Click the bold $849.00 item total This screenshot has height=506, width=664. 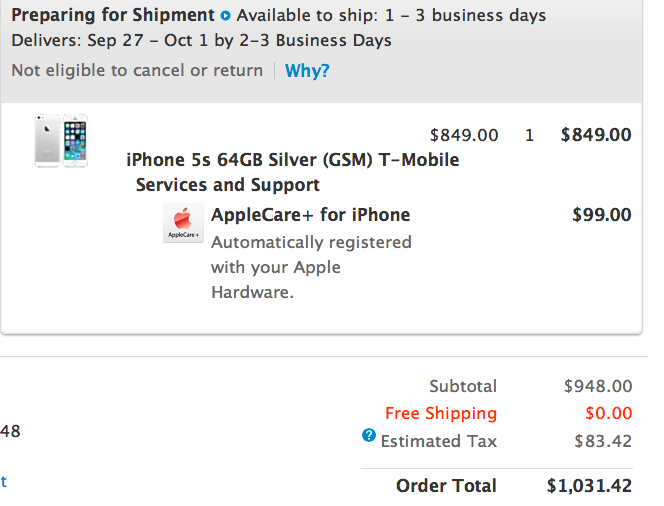coord(596,135)
